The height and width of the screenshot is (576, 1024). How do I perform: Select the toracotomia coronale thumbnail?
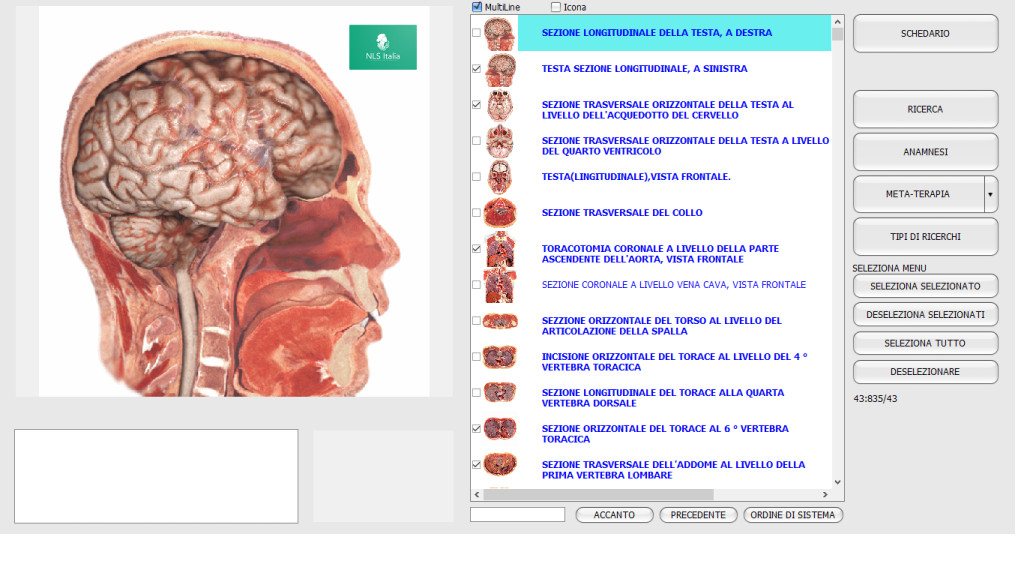click(500, 249)
